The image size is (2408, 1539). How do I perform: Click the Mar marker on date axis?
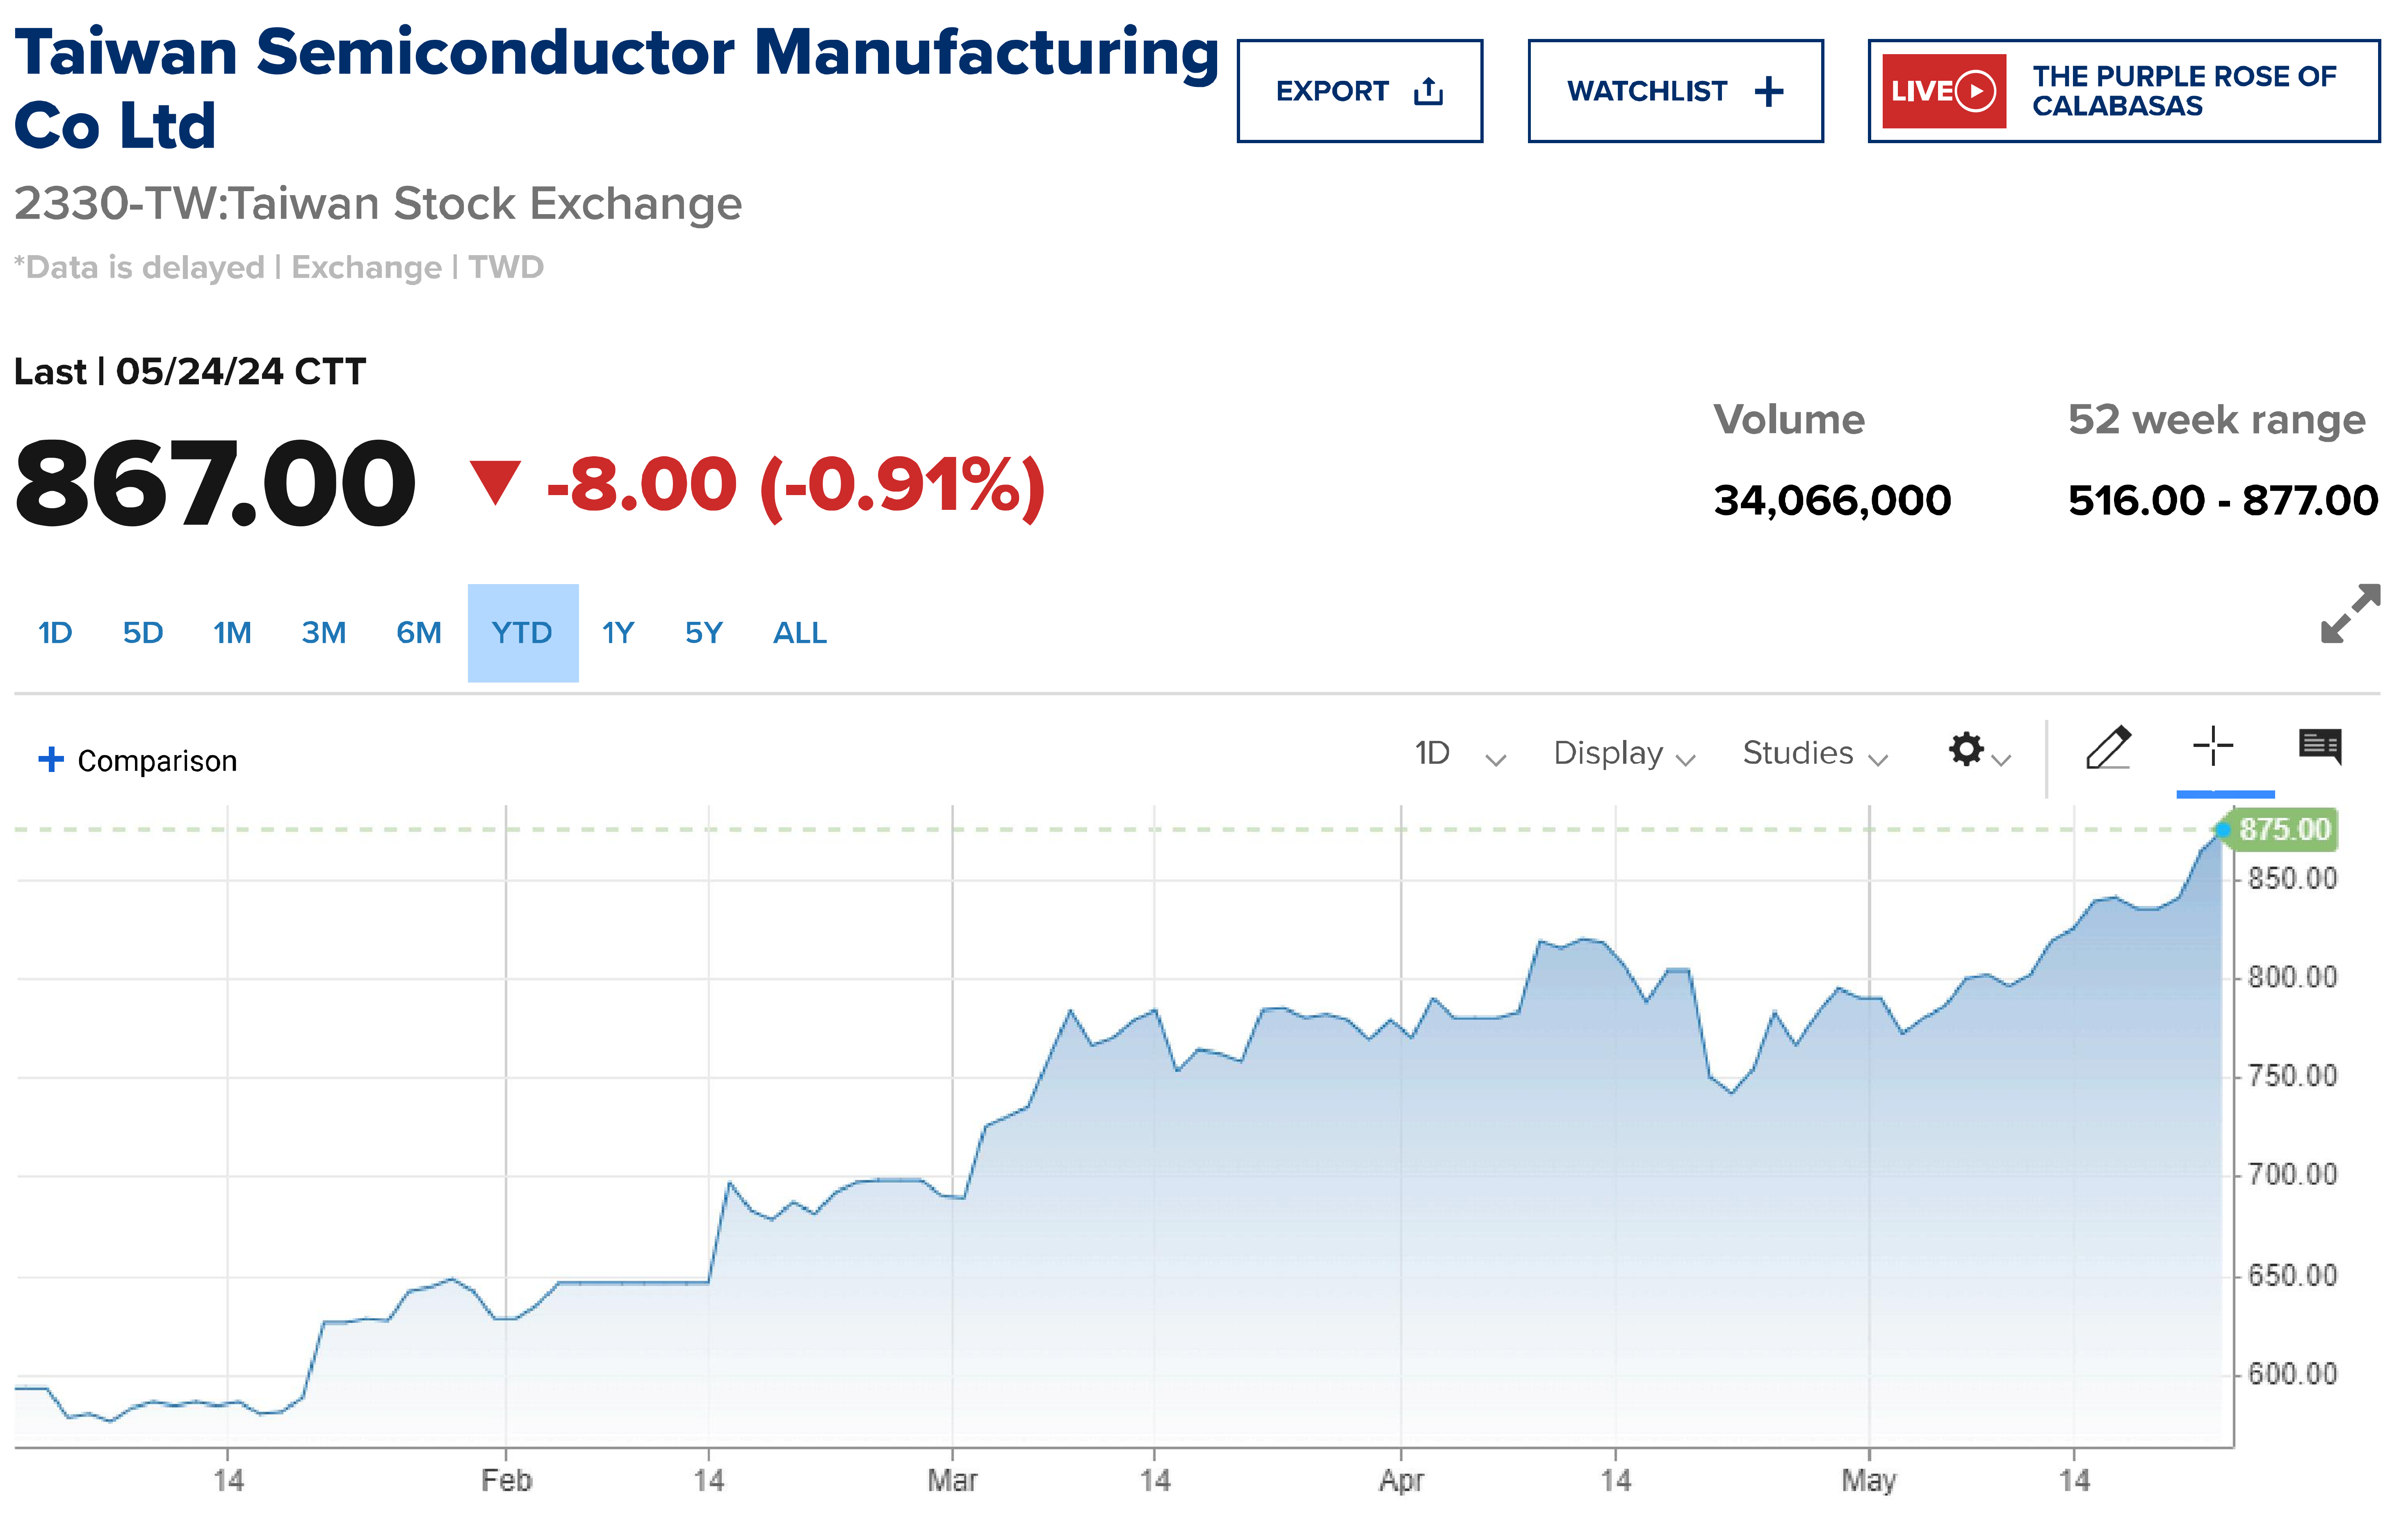coord(951,1480)
